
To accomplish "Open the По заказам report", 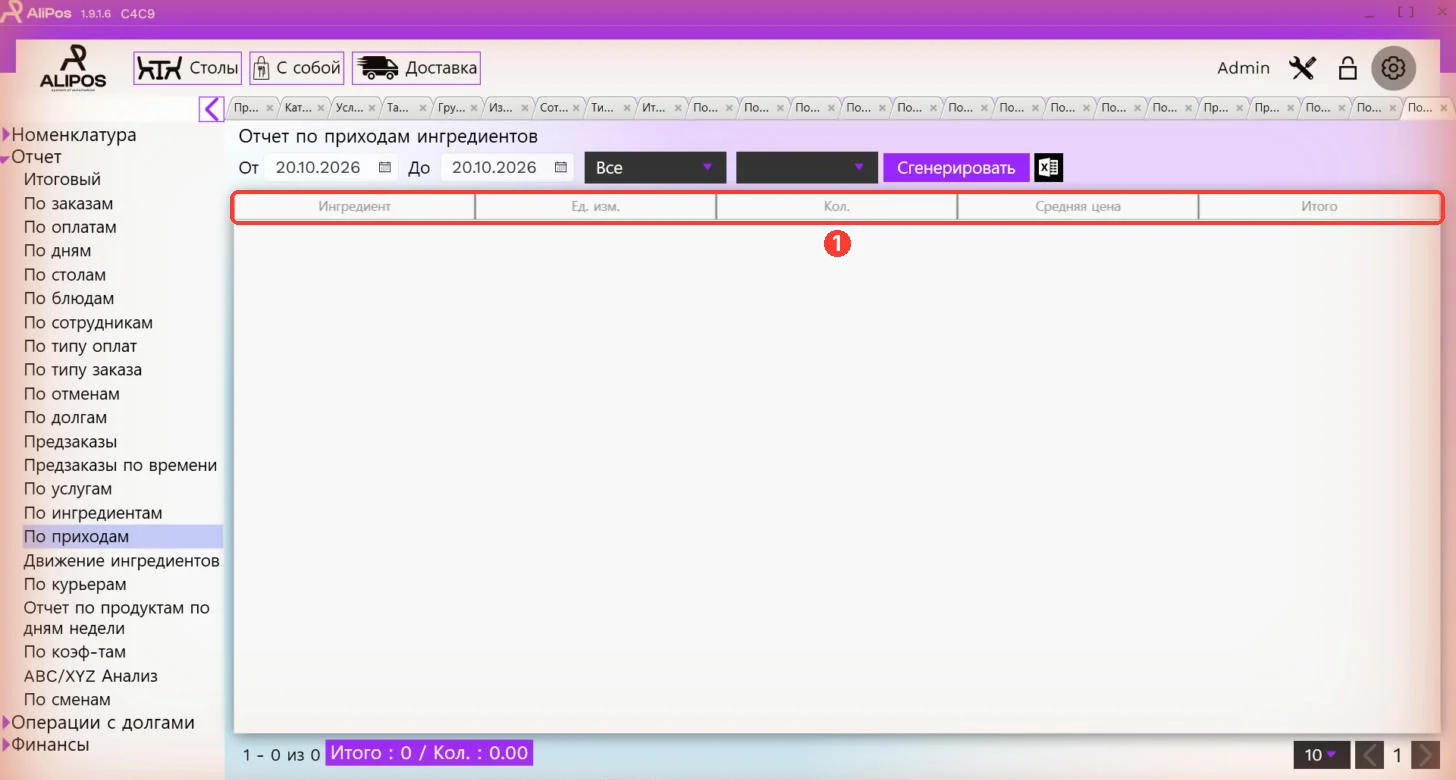I will pyautogui.click(x=68, y=204).
